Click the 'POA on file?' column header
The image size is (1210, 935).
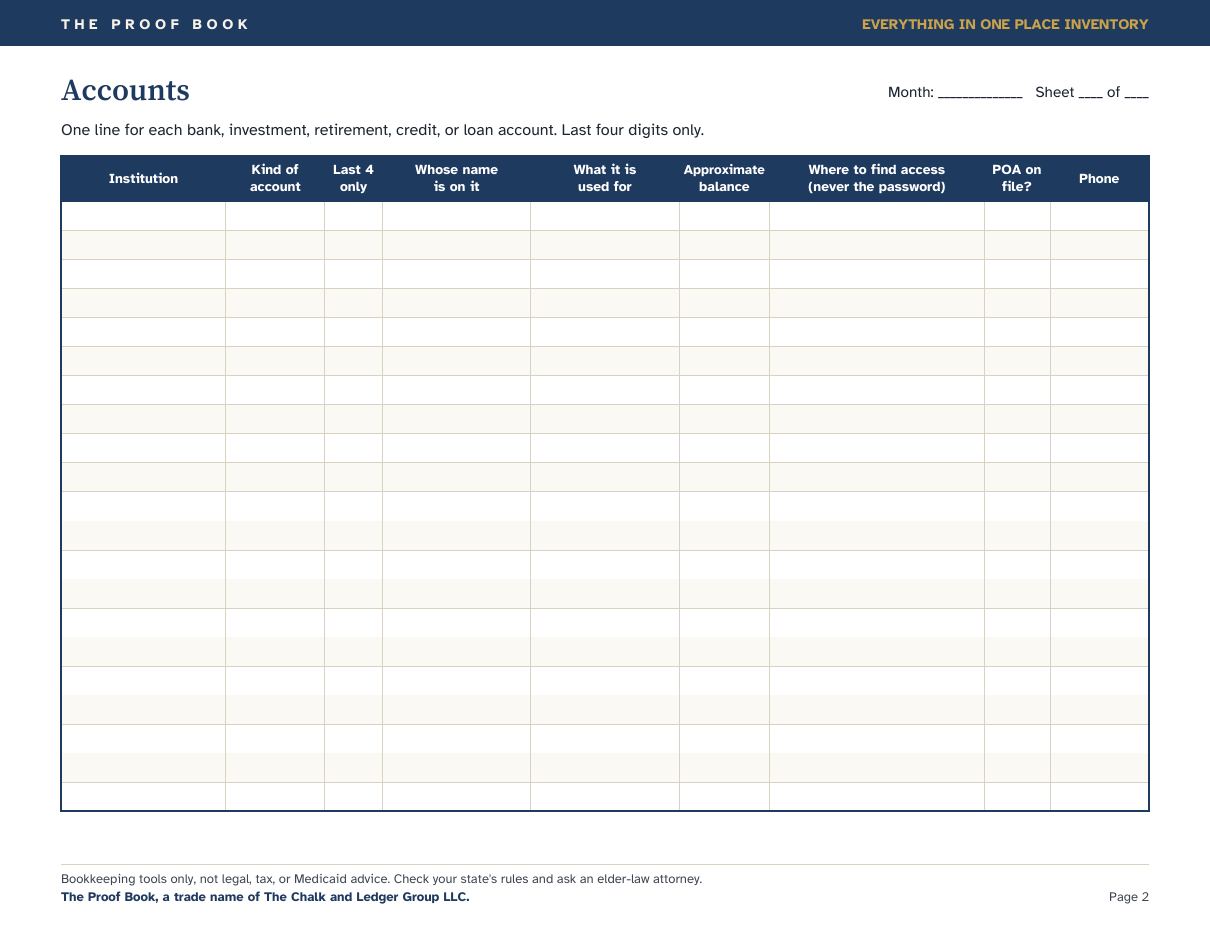1017,179
